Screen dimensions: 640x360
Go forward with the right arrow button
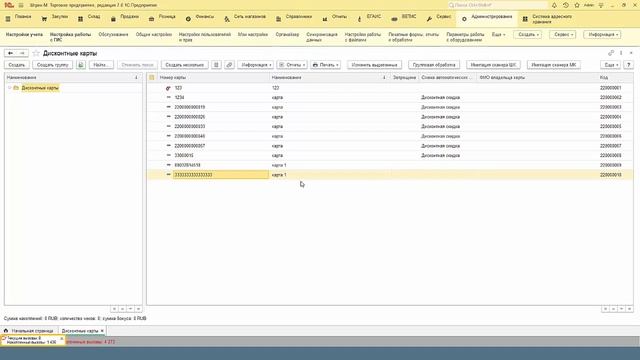[22, 53]
